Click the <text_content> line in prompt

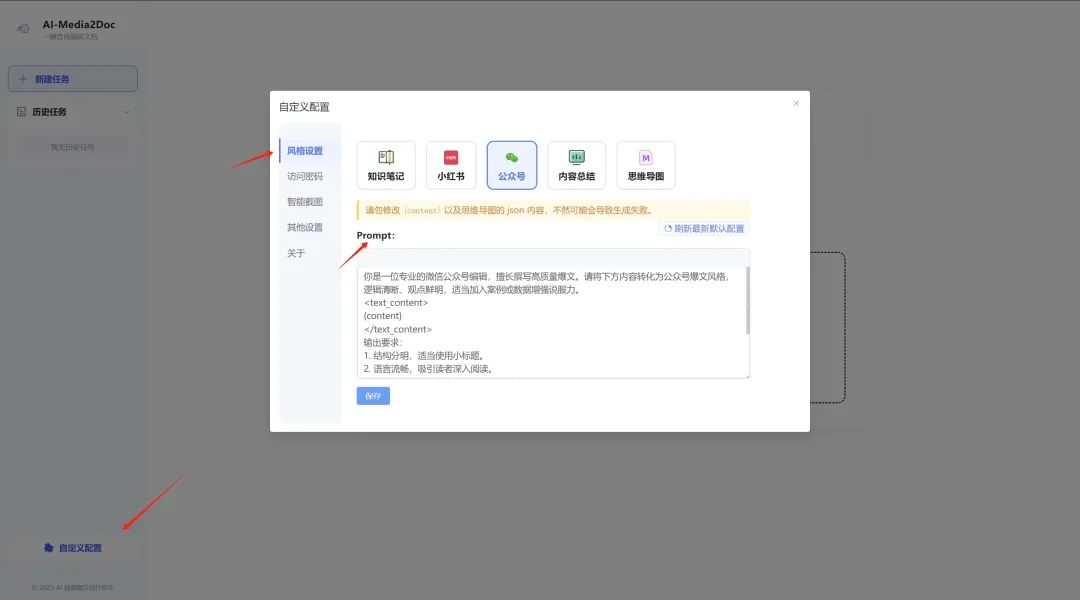click(396, 303)
